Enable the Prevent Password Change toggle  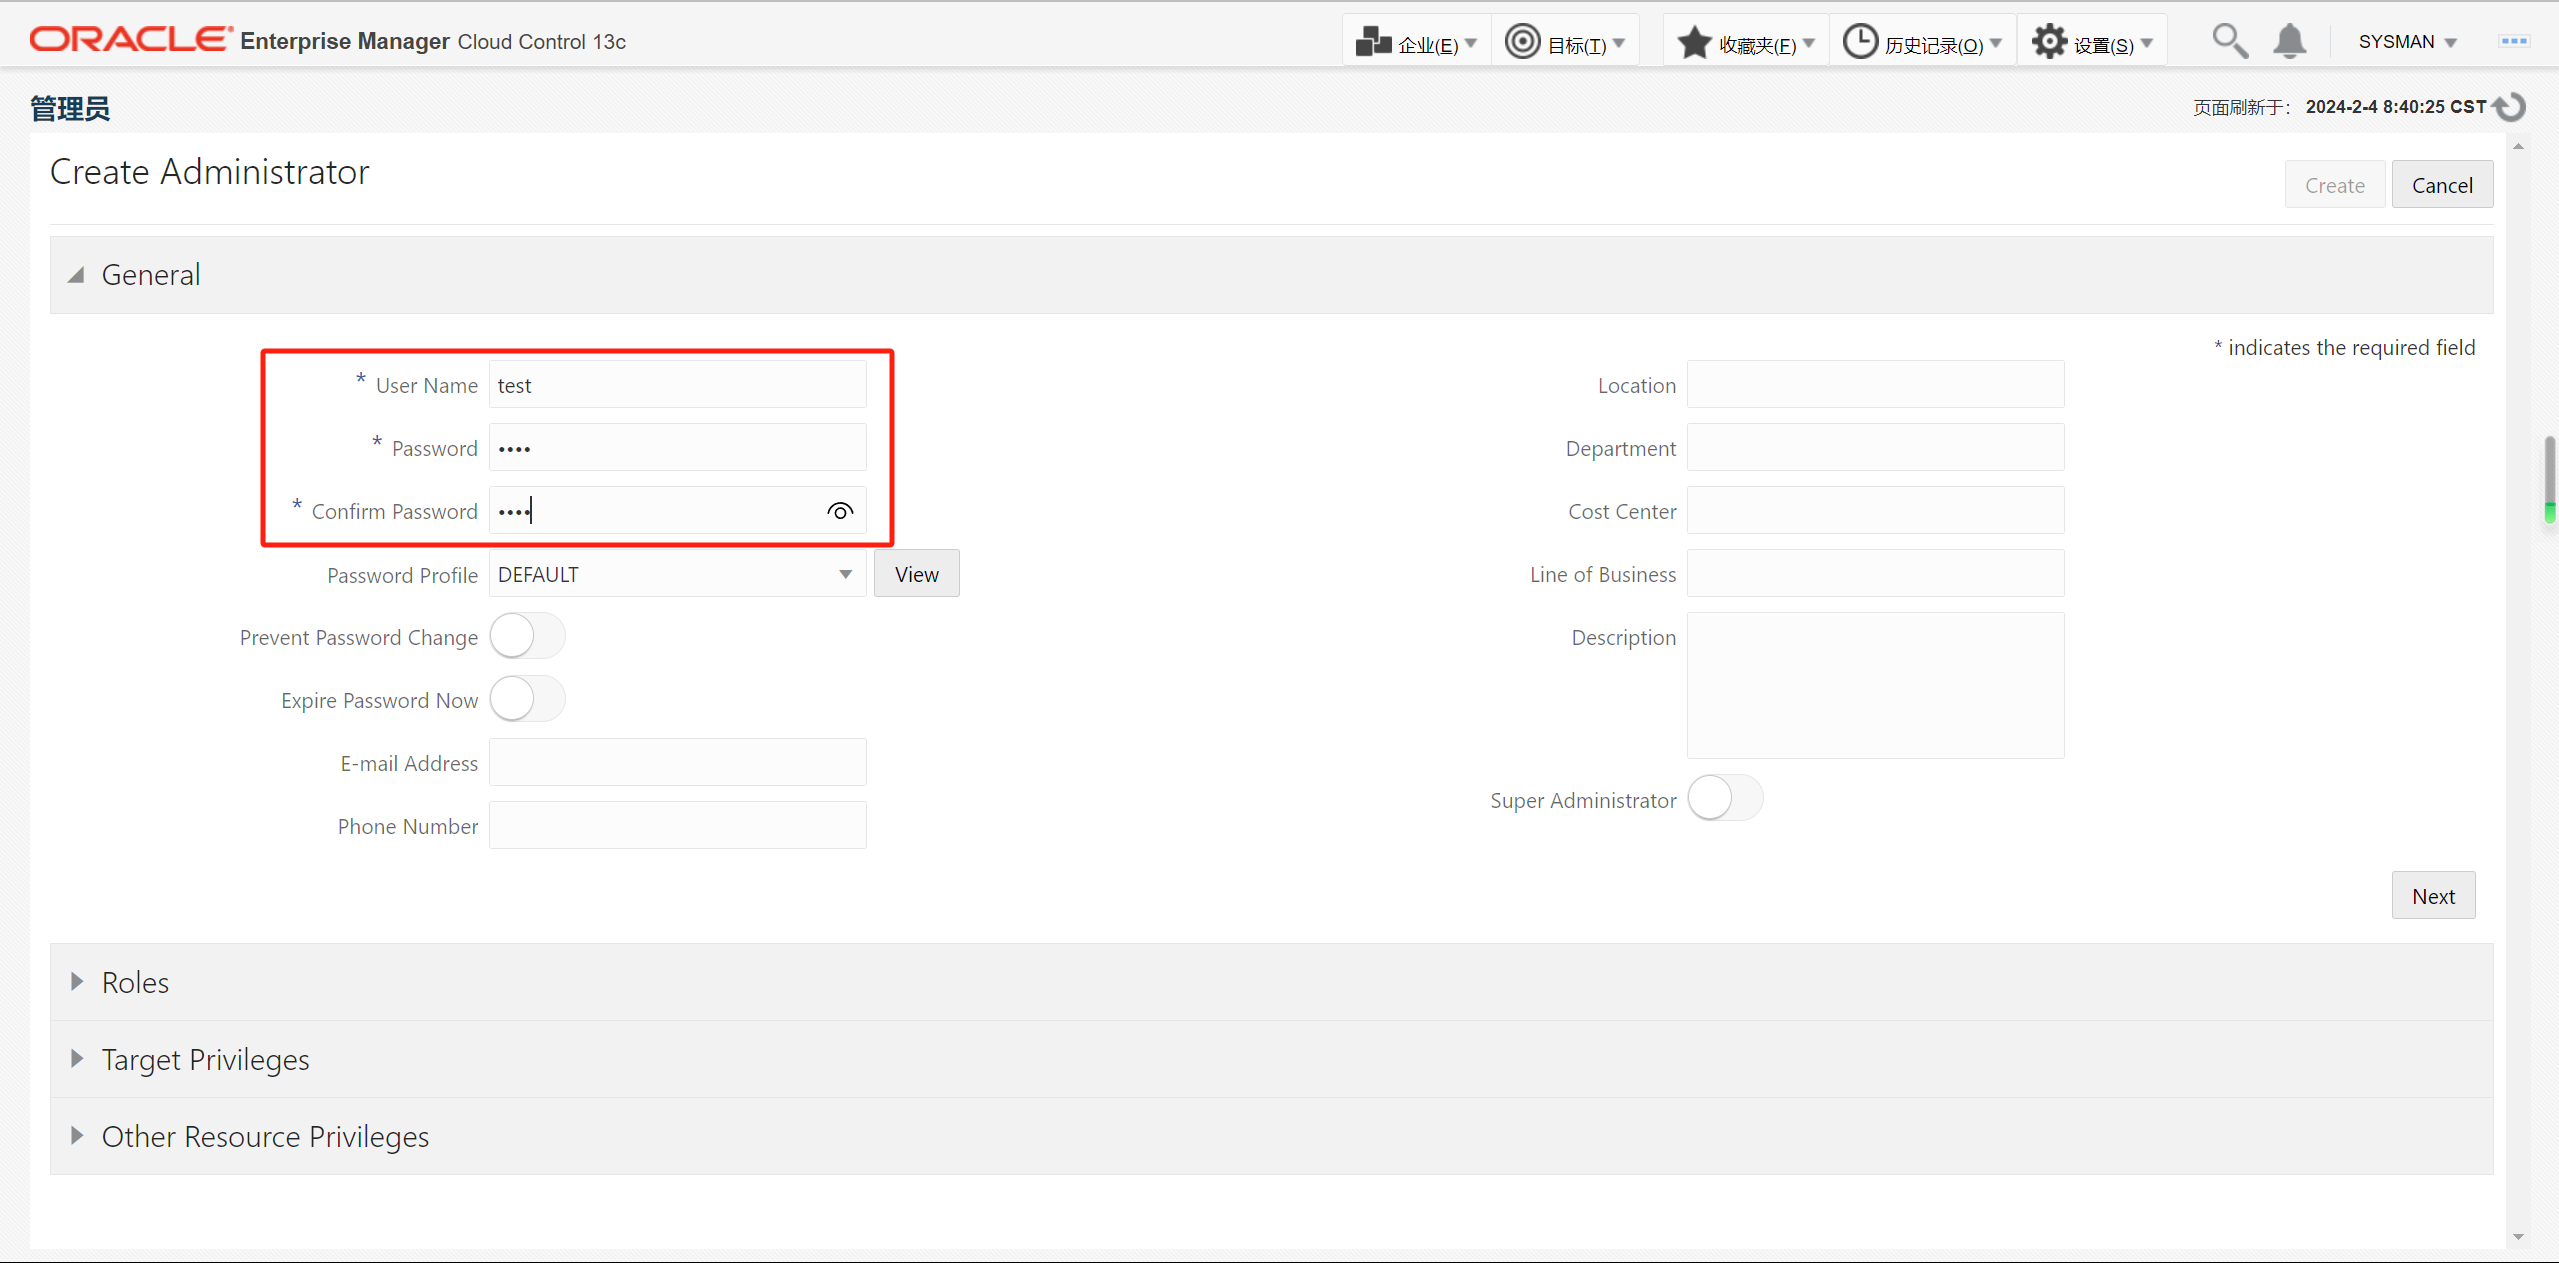527,637
